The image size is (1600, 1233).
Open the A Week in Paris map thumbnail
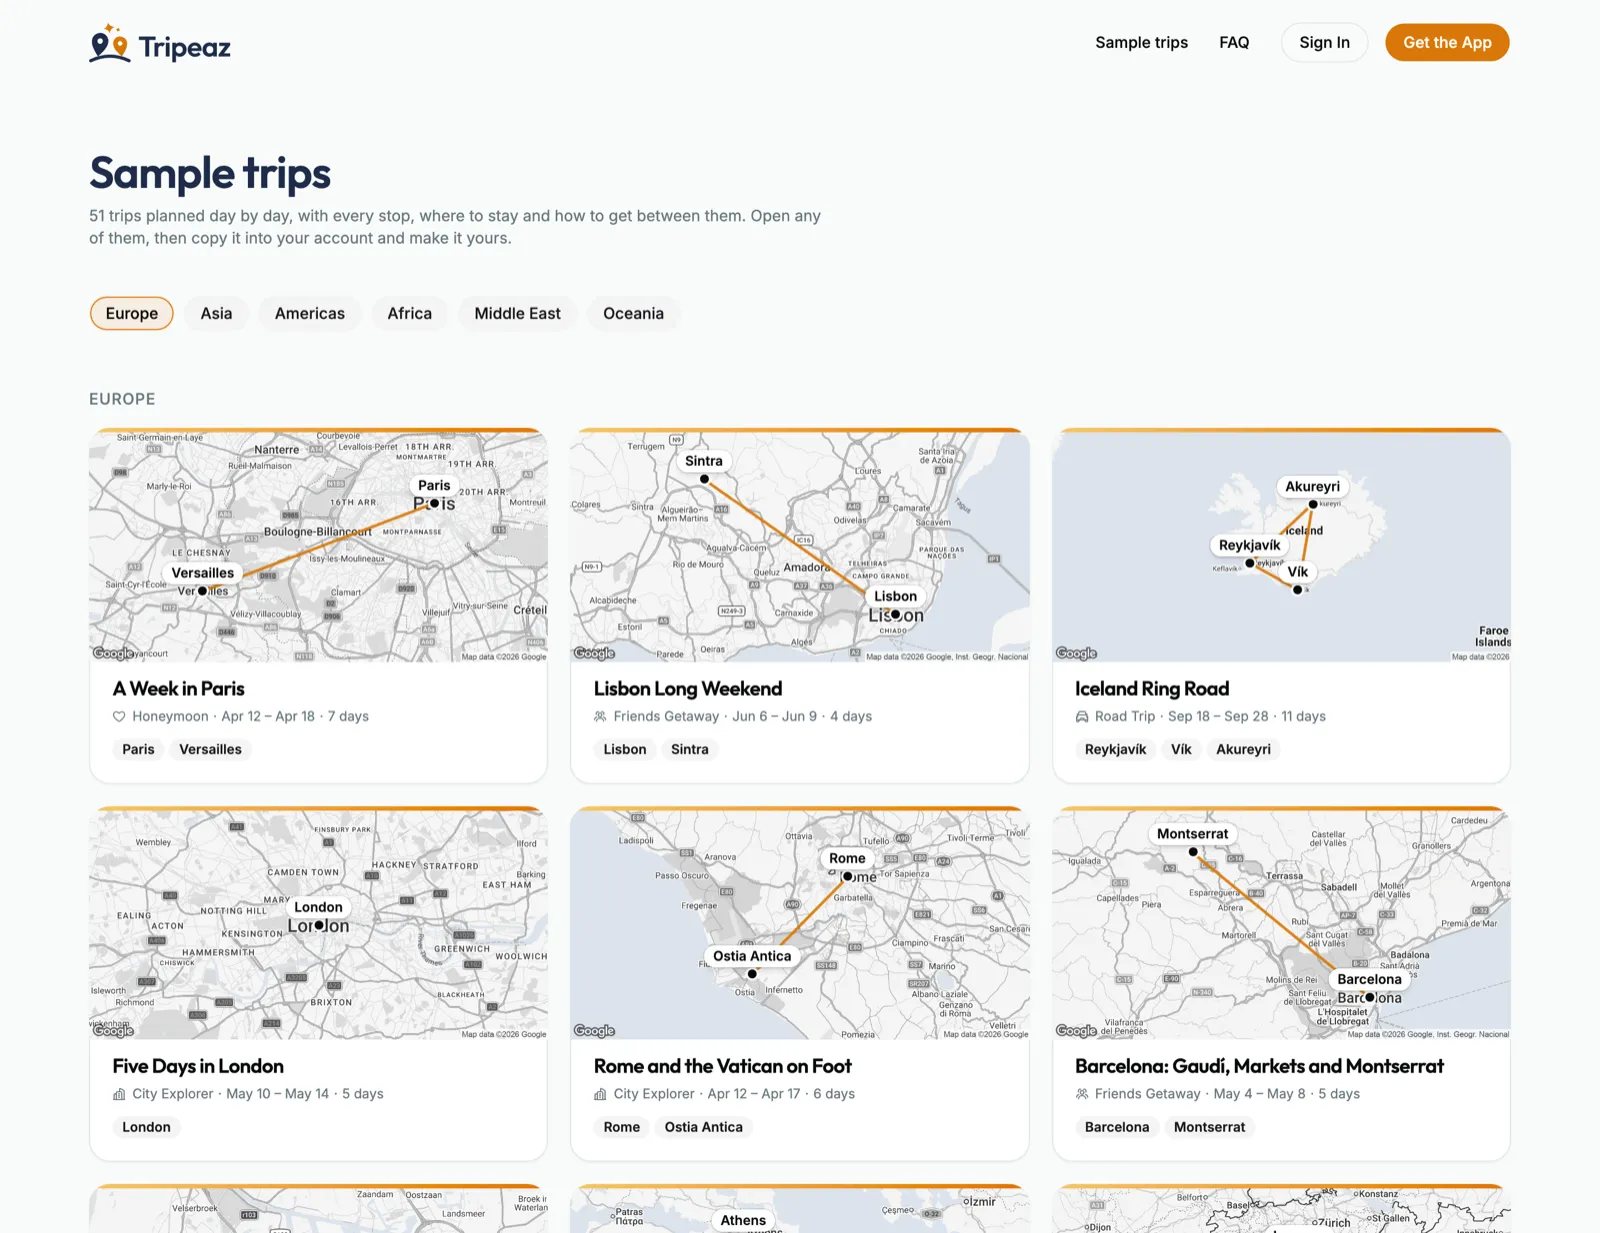click(x=318, y=546)
